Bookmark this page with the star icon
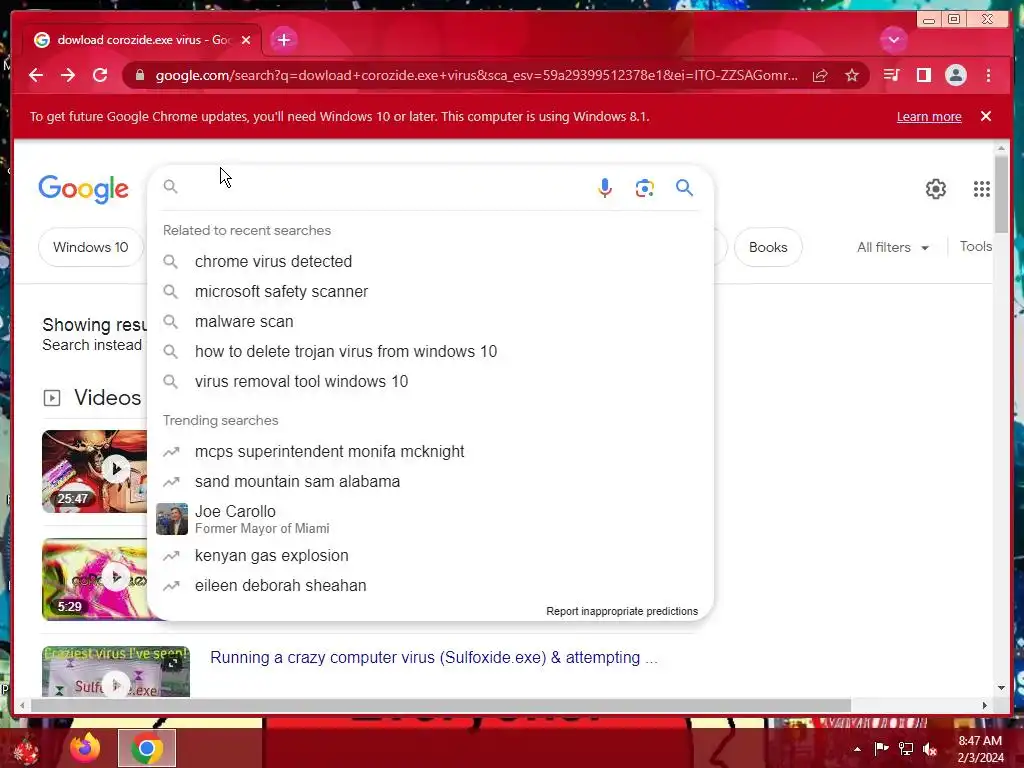 (x=852, y=75)
